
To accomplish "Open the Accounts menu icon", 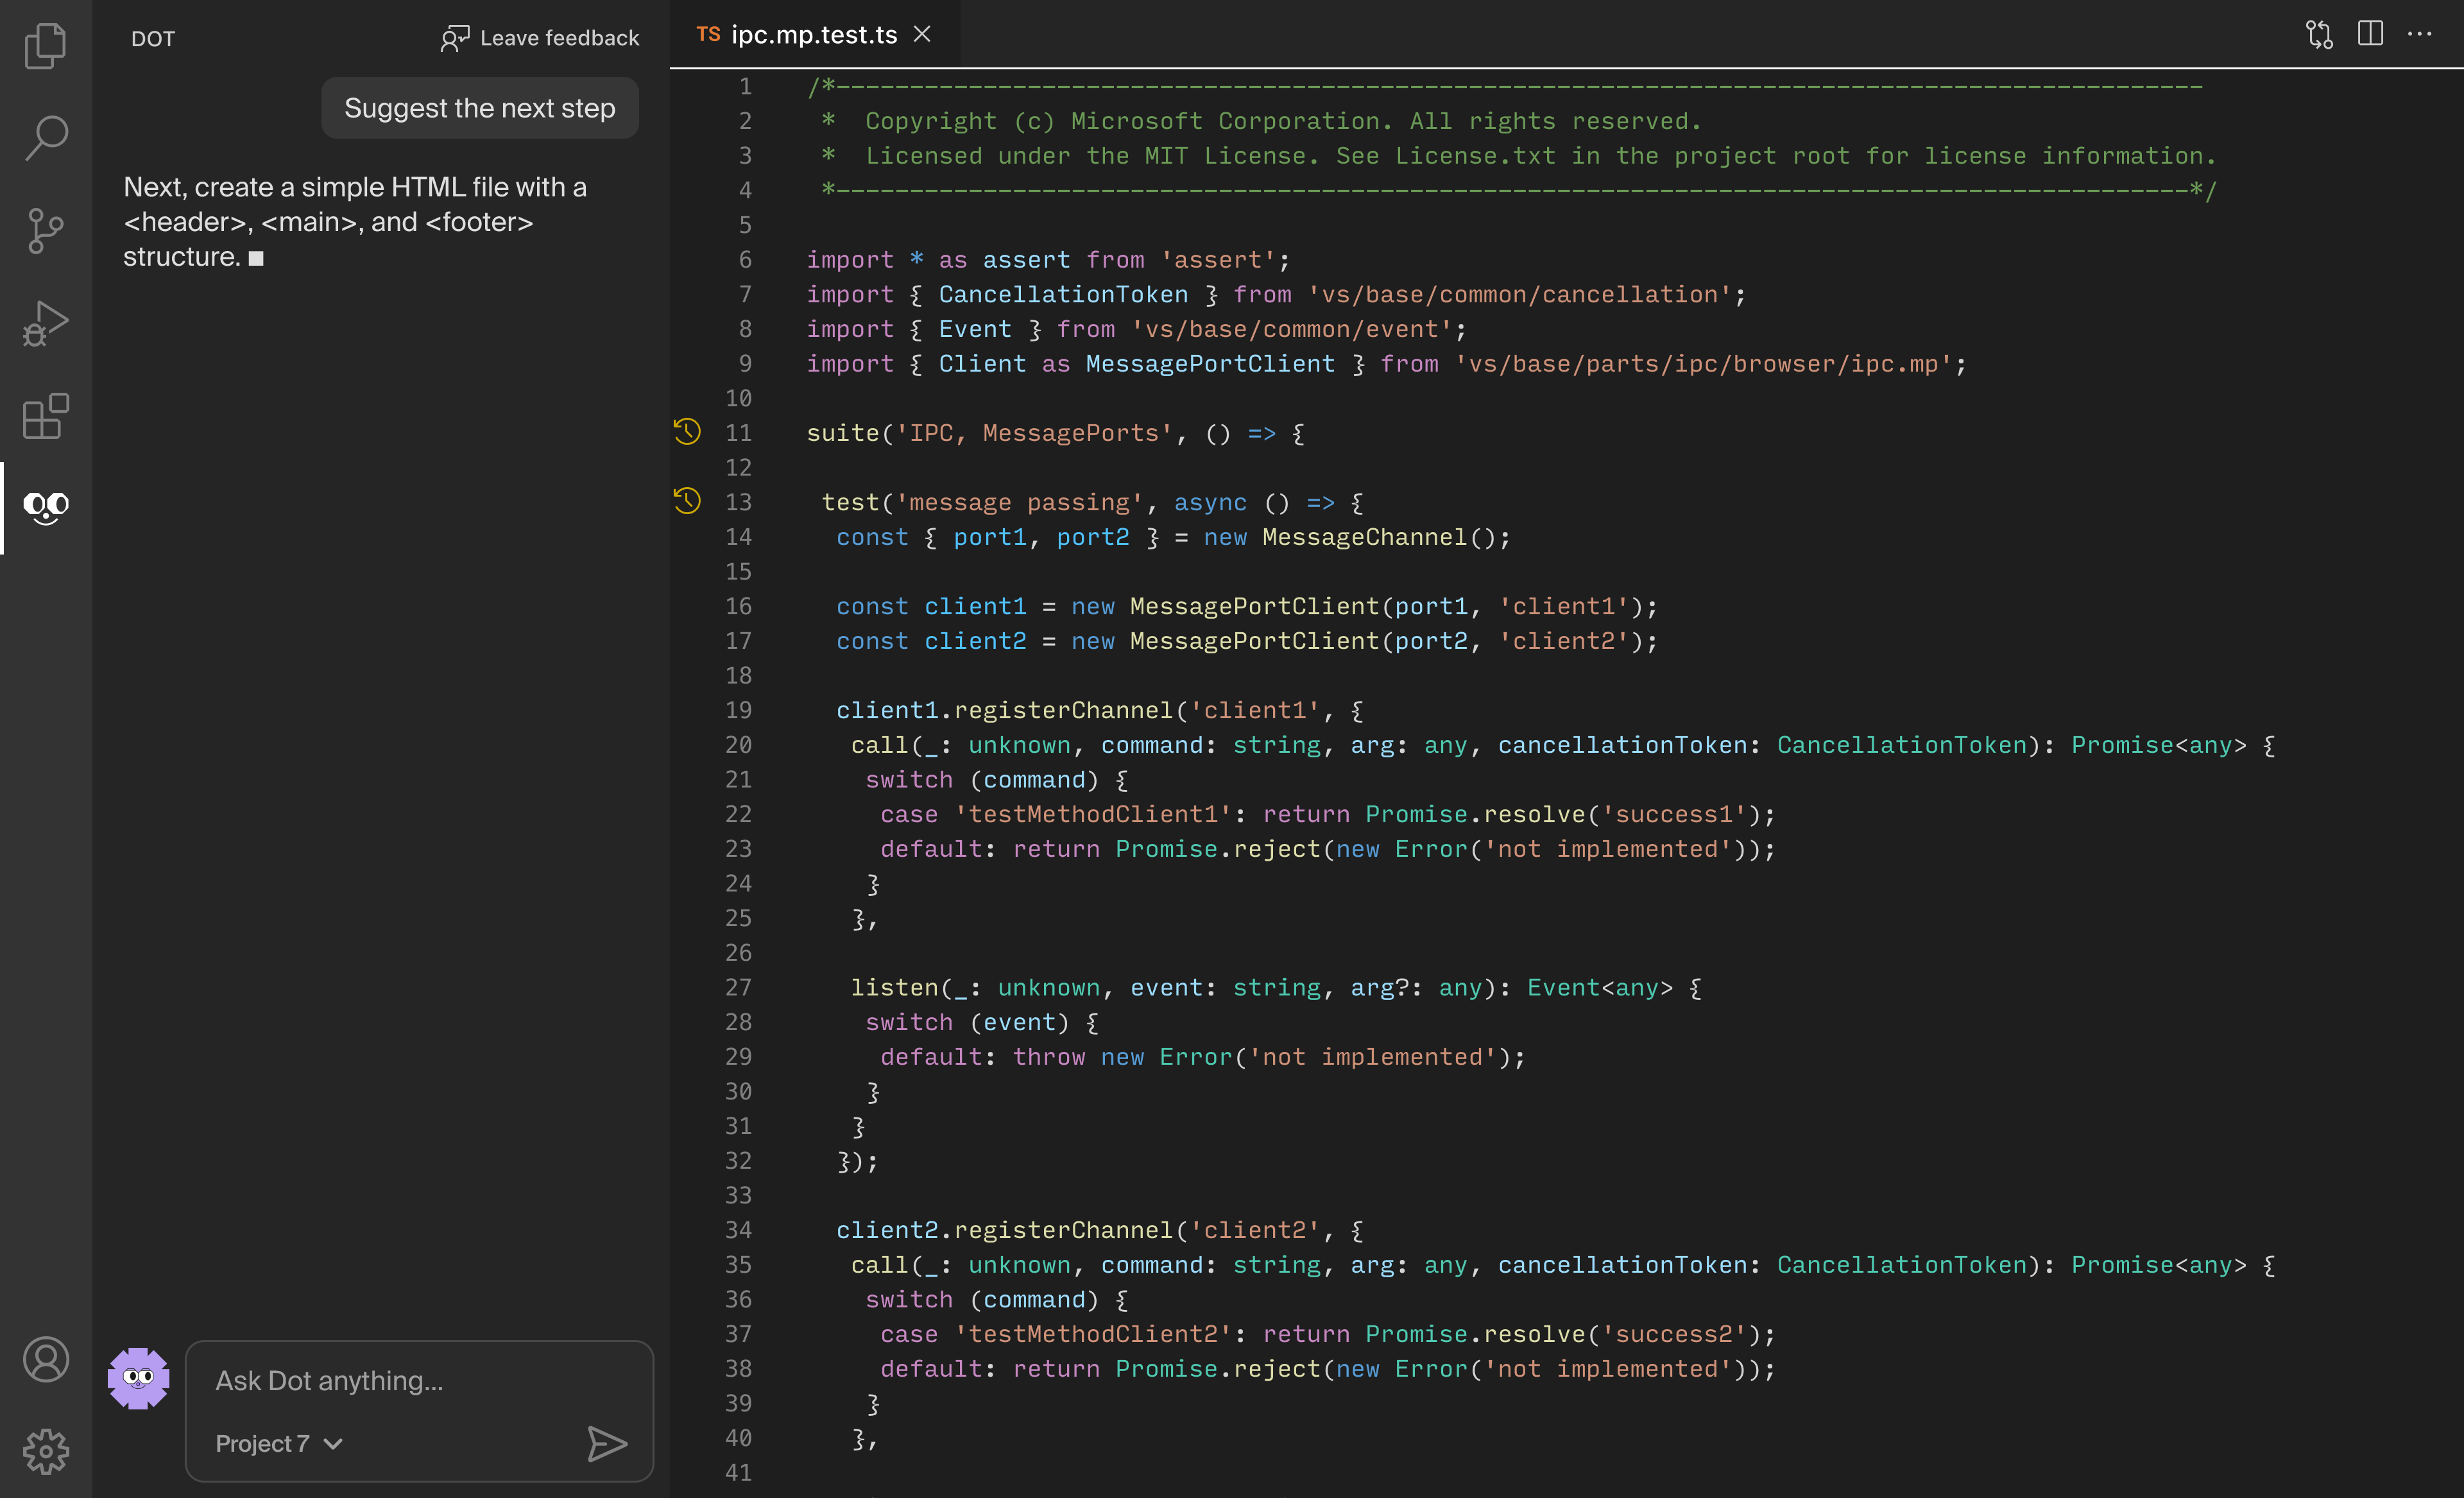I will [45, 1360].
